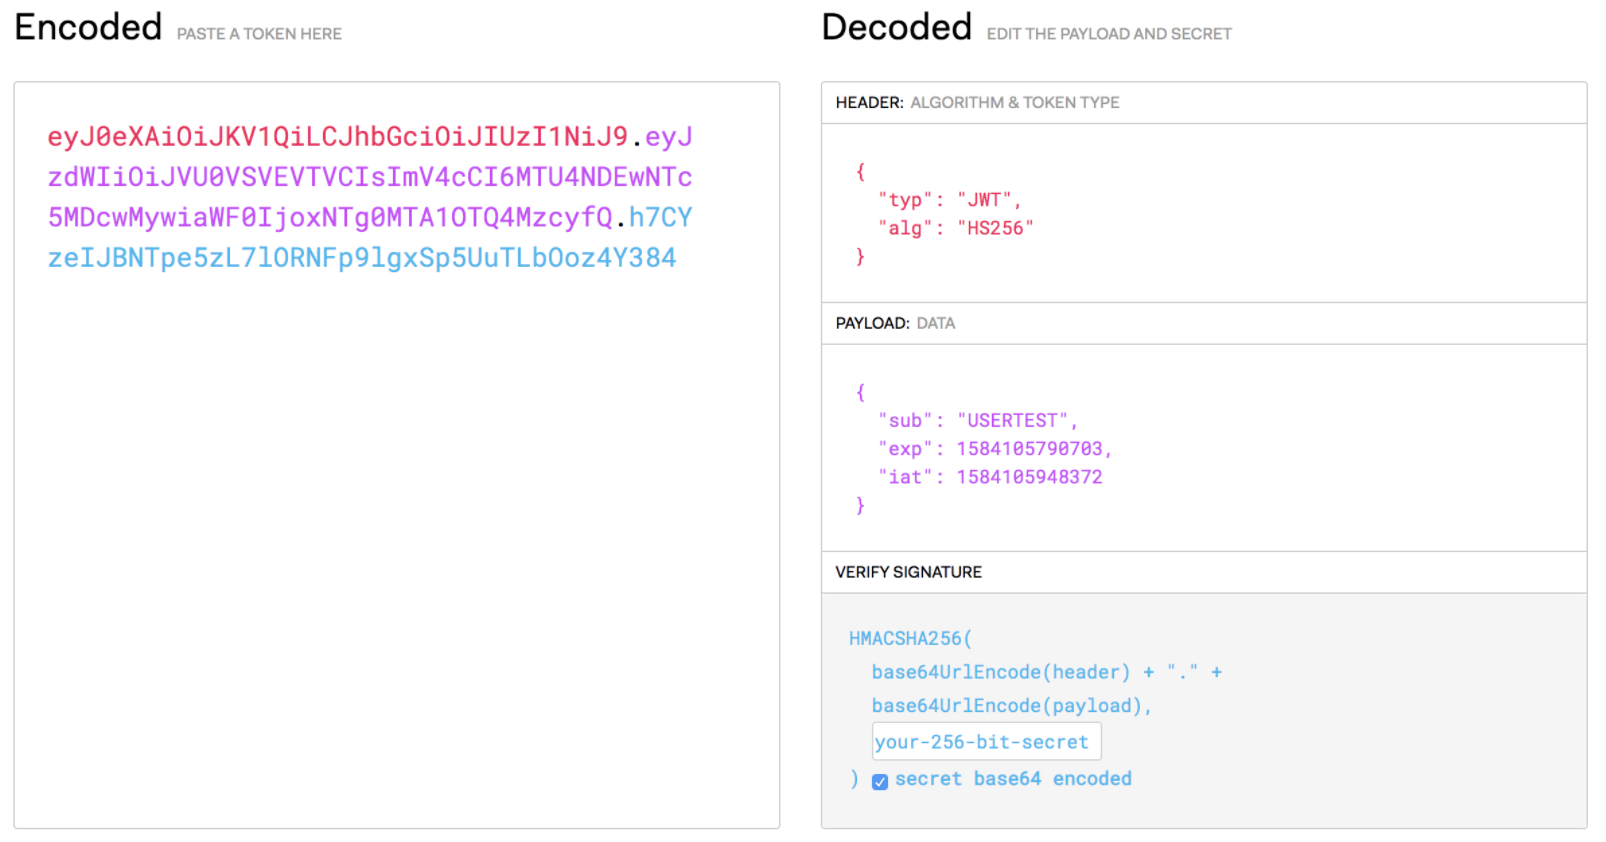Click the Encoded heading
This screenshot has height=842, width=1606.
tap(88, 27)
